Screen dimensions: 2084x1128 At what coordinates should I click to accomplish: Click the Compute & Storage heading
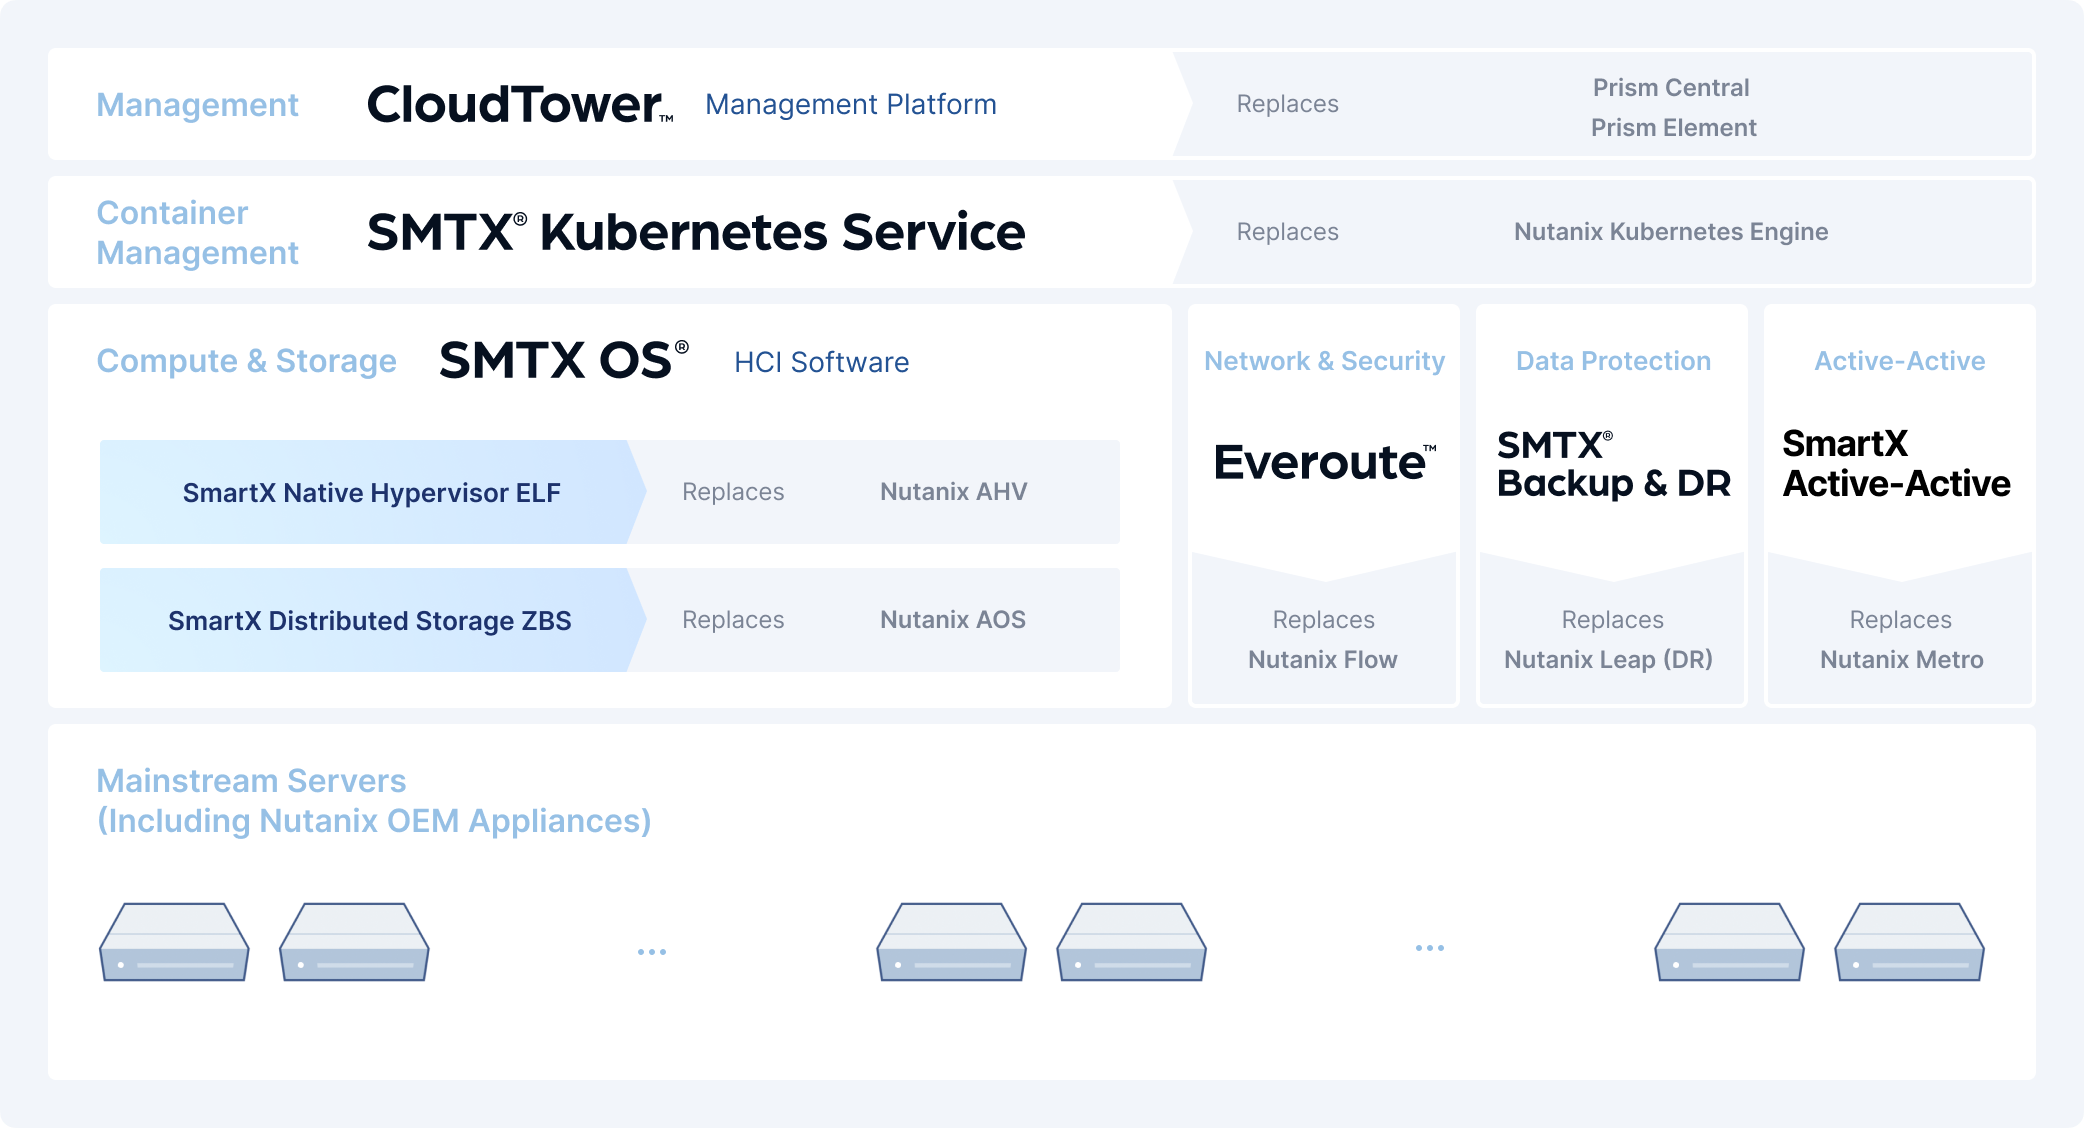point(246,361)
